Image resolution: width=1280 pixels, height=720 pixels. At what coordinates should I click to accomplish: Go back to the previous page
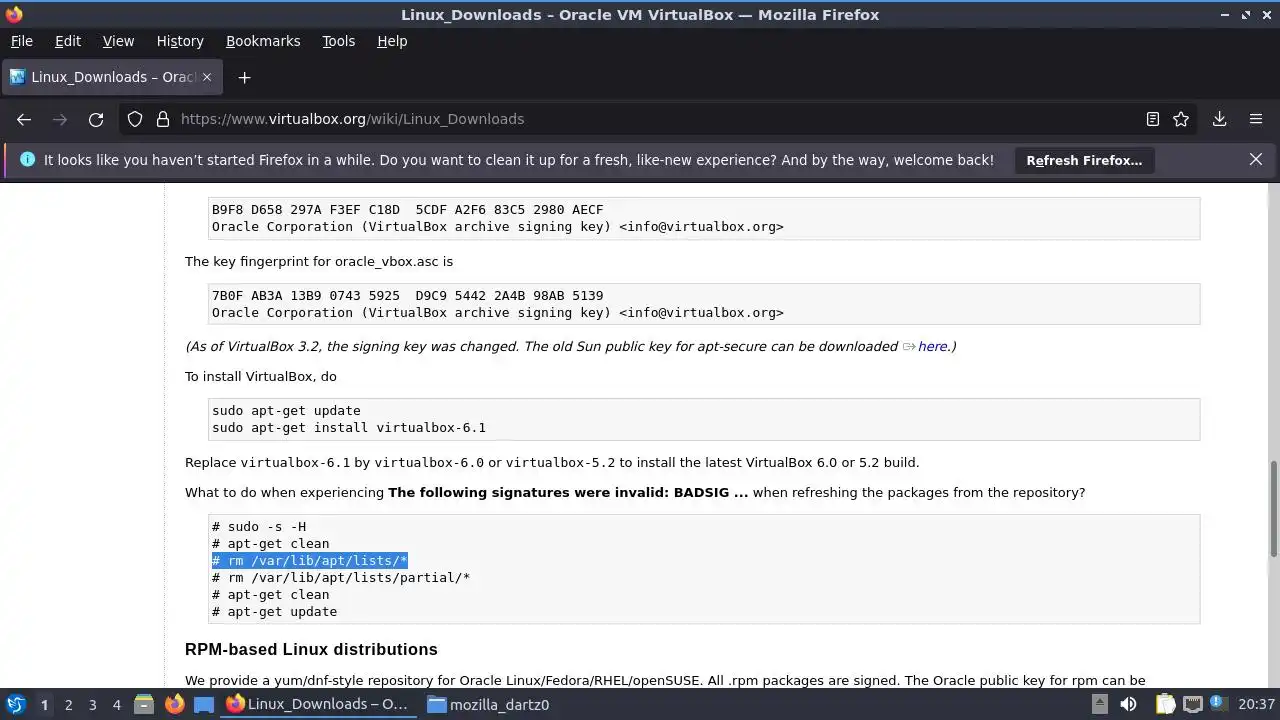pos(24,119)
